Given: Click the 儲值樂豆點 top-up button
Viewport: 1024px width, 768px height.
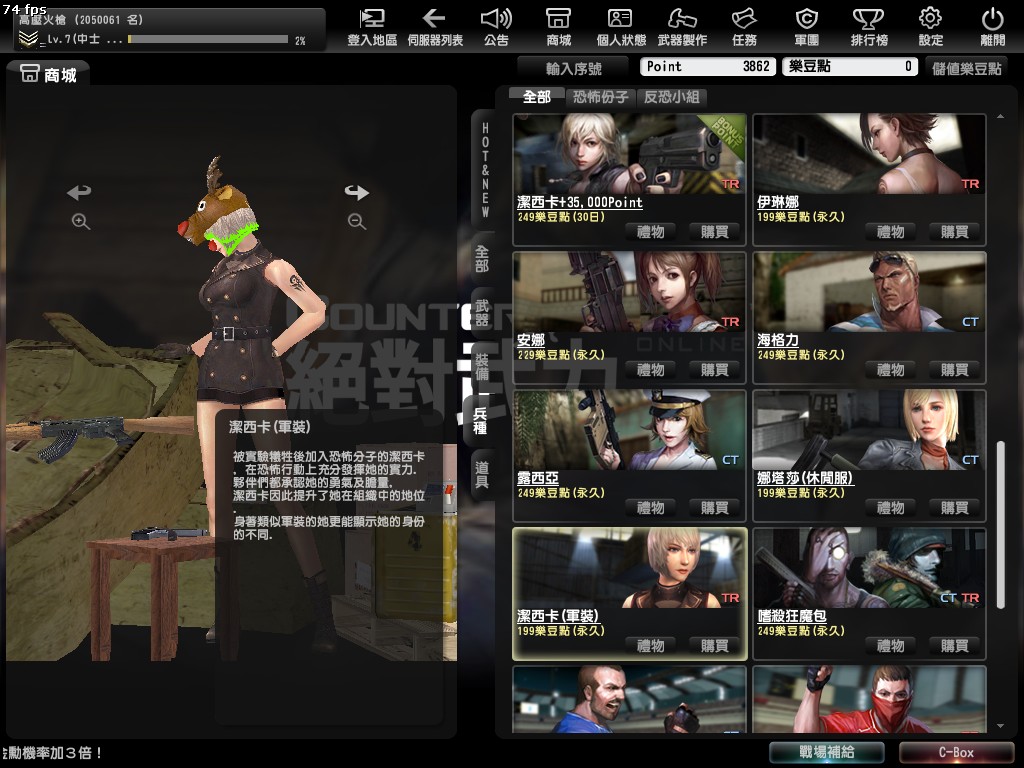Looking at the screenshot, I should click(967, 68).
